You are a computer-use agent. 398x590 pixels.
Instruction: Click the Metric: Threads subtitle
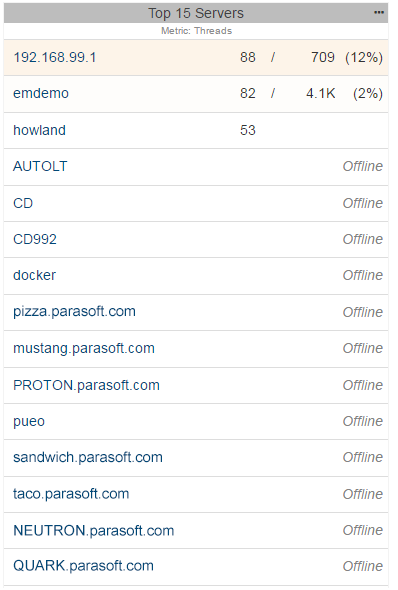pos(196,31)
